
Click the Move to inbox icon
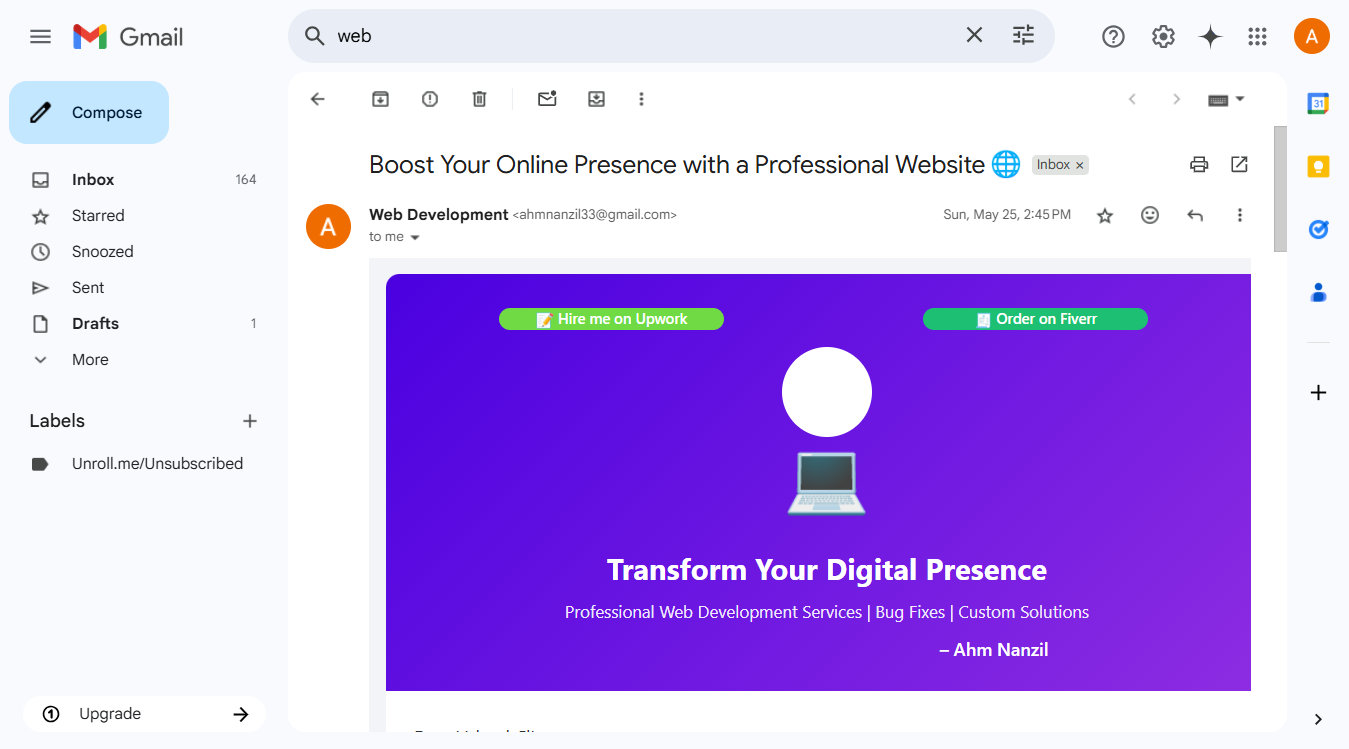point(597,99)
